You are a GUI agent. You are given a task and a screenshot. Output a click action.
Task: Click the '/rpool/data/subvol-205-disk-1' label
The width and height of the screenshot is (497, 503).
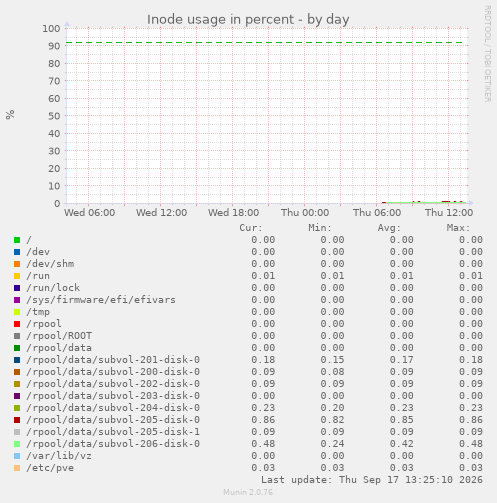[x=113, y=432]
